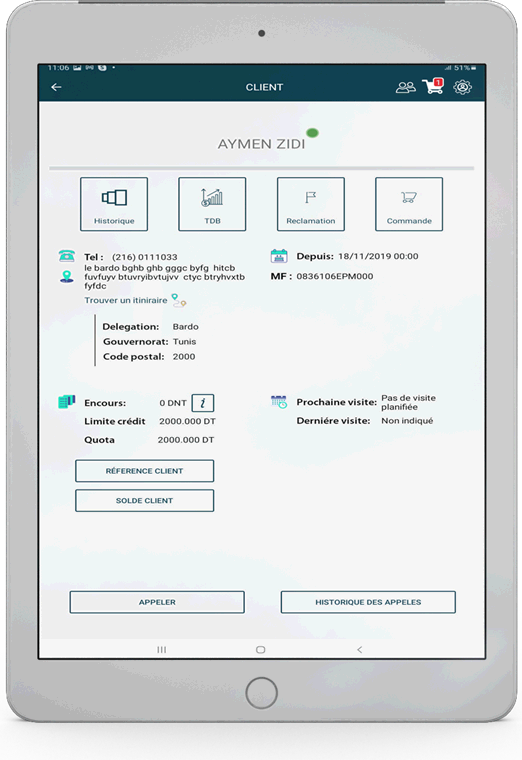Image resolution: width=522 pixels, height=760 pixels.
Task: Select Dernière visite value Non indiqué
Action: tap(407, 421)
